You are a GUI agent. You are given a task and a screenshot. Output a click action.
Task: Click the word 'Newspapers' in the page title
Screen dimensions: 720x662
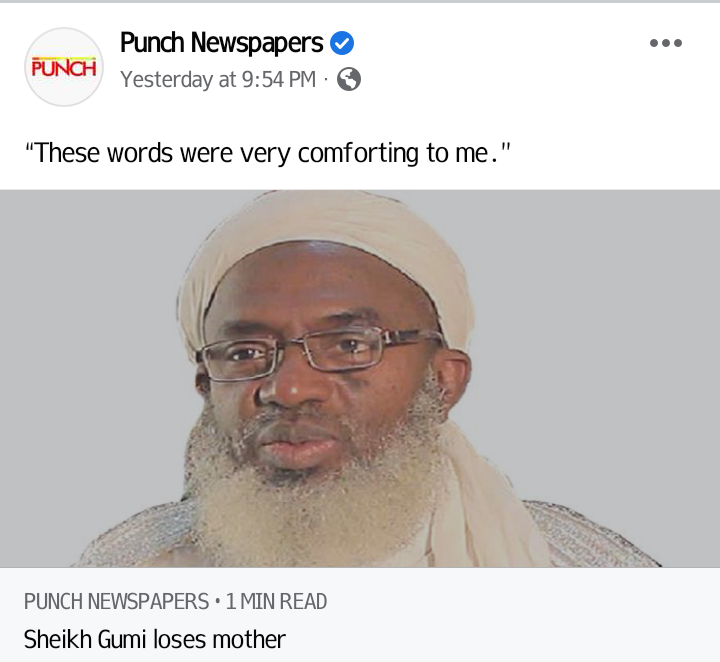[257, 43]
